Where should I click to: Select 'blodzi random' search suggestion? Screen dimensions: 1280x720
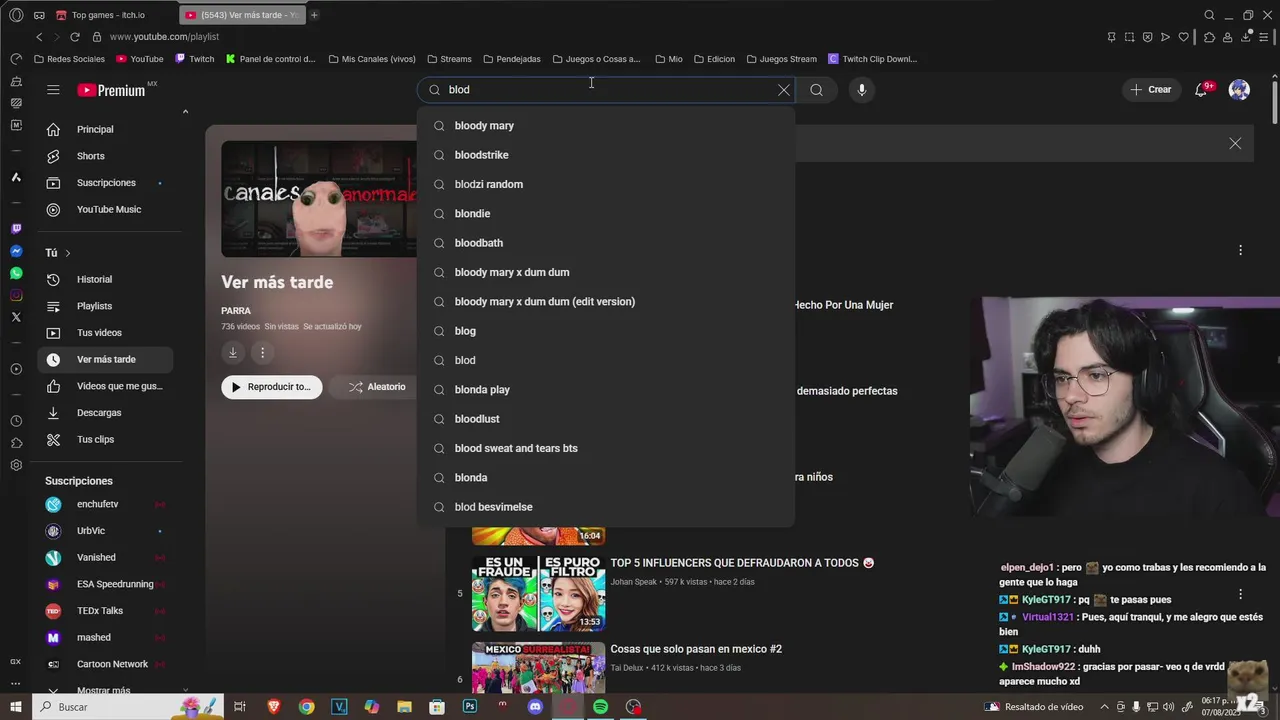coord(606,184)
